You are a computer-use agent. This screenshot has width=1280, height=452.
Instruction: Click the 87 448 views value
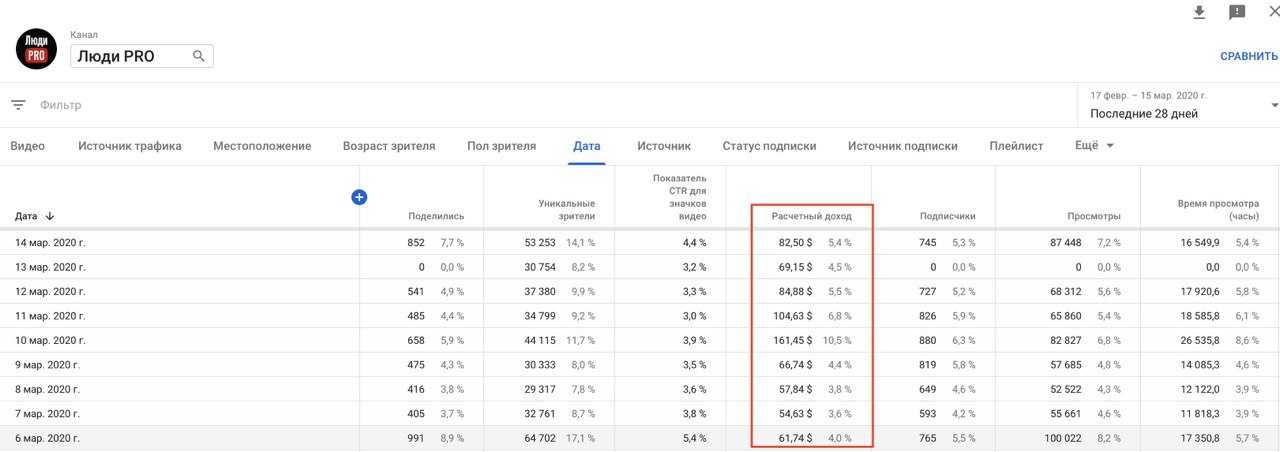coord(1065,243)
